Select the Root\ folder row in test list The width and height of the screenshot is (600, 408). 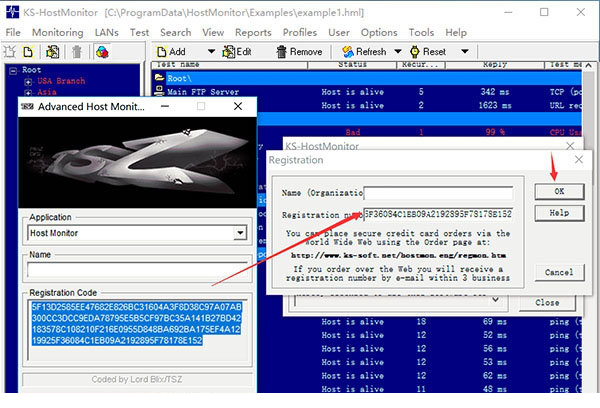pyautogui.click(x=367, y=78)
